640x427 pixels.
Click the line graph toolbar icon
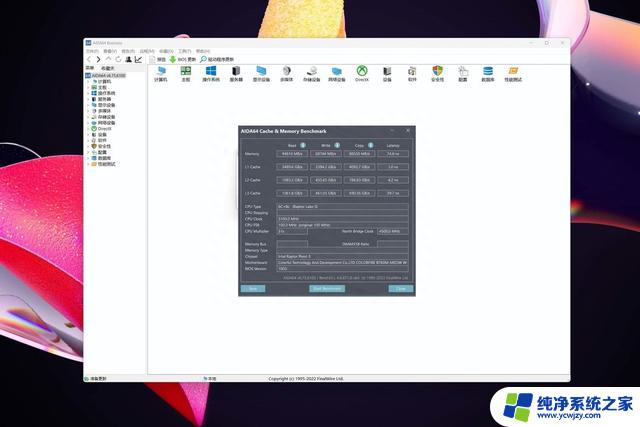[138, 60]
